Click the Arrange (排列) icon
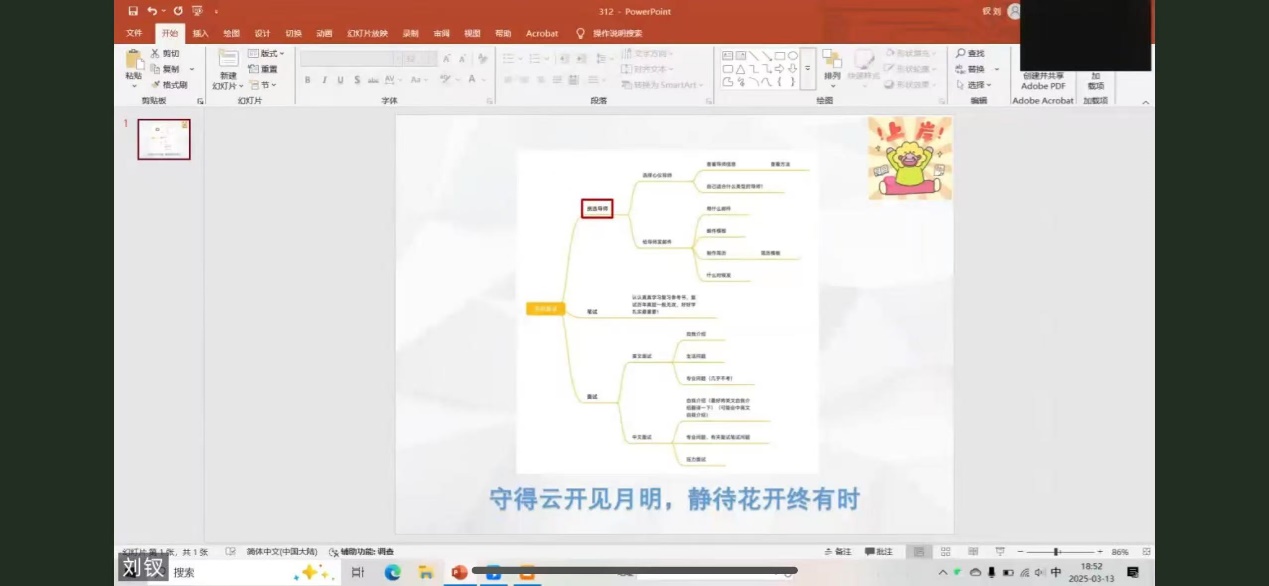Screen dimensions: 1269x586 click(x=832, y=60)
